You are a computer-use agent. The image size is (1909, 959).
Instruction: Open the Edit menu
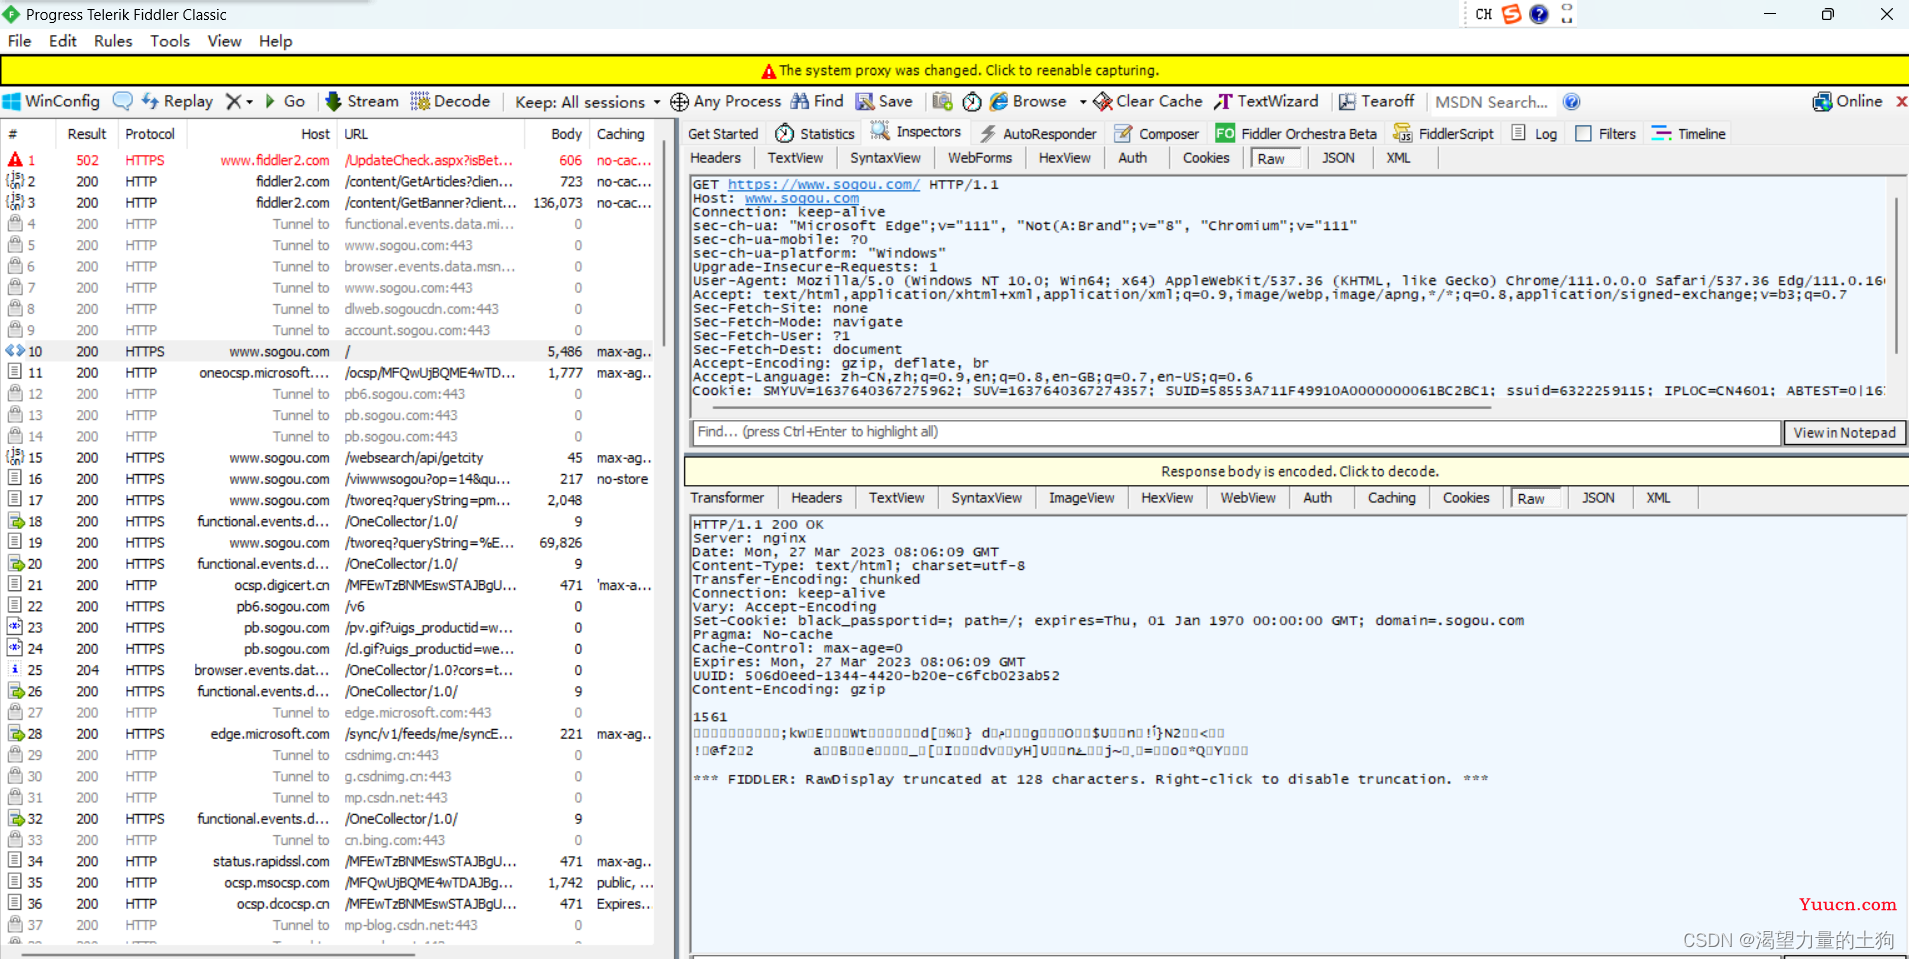[63, 41]
